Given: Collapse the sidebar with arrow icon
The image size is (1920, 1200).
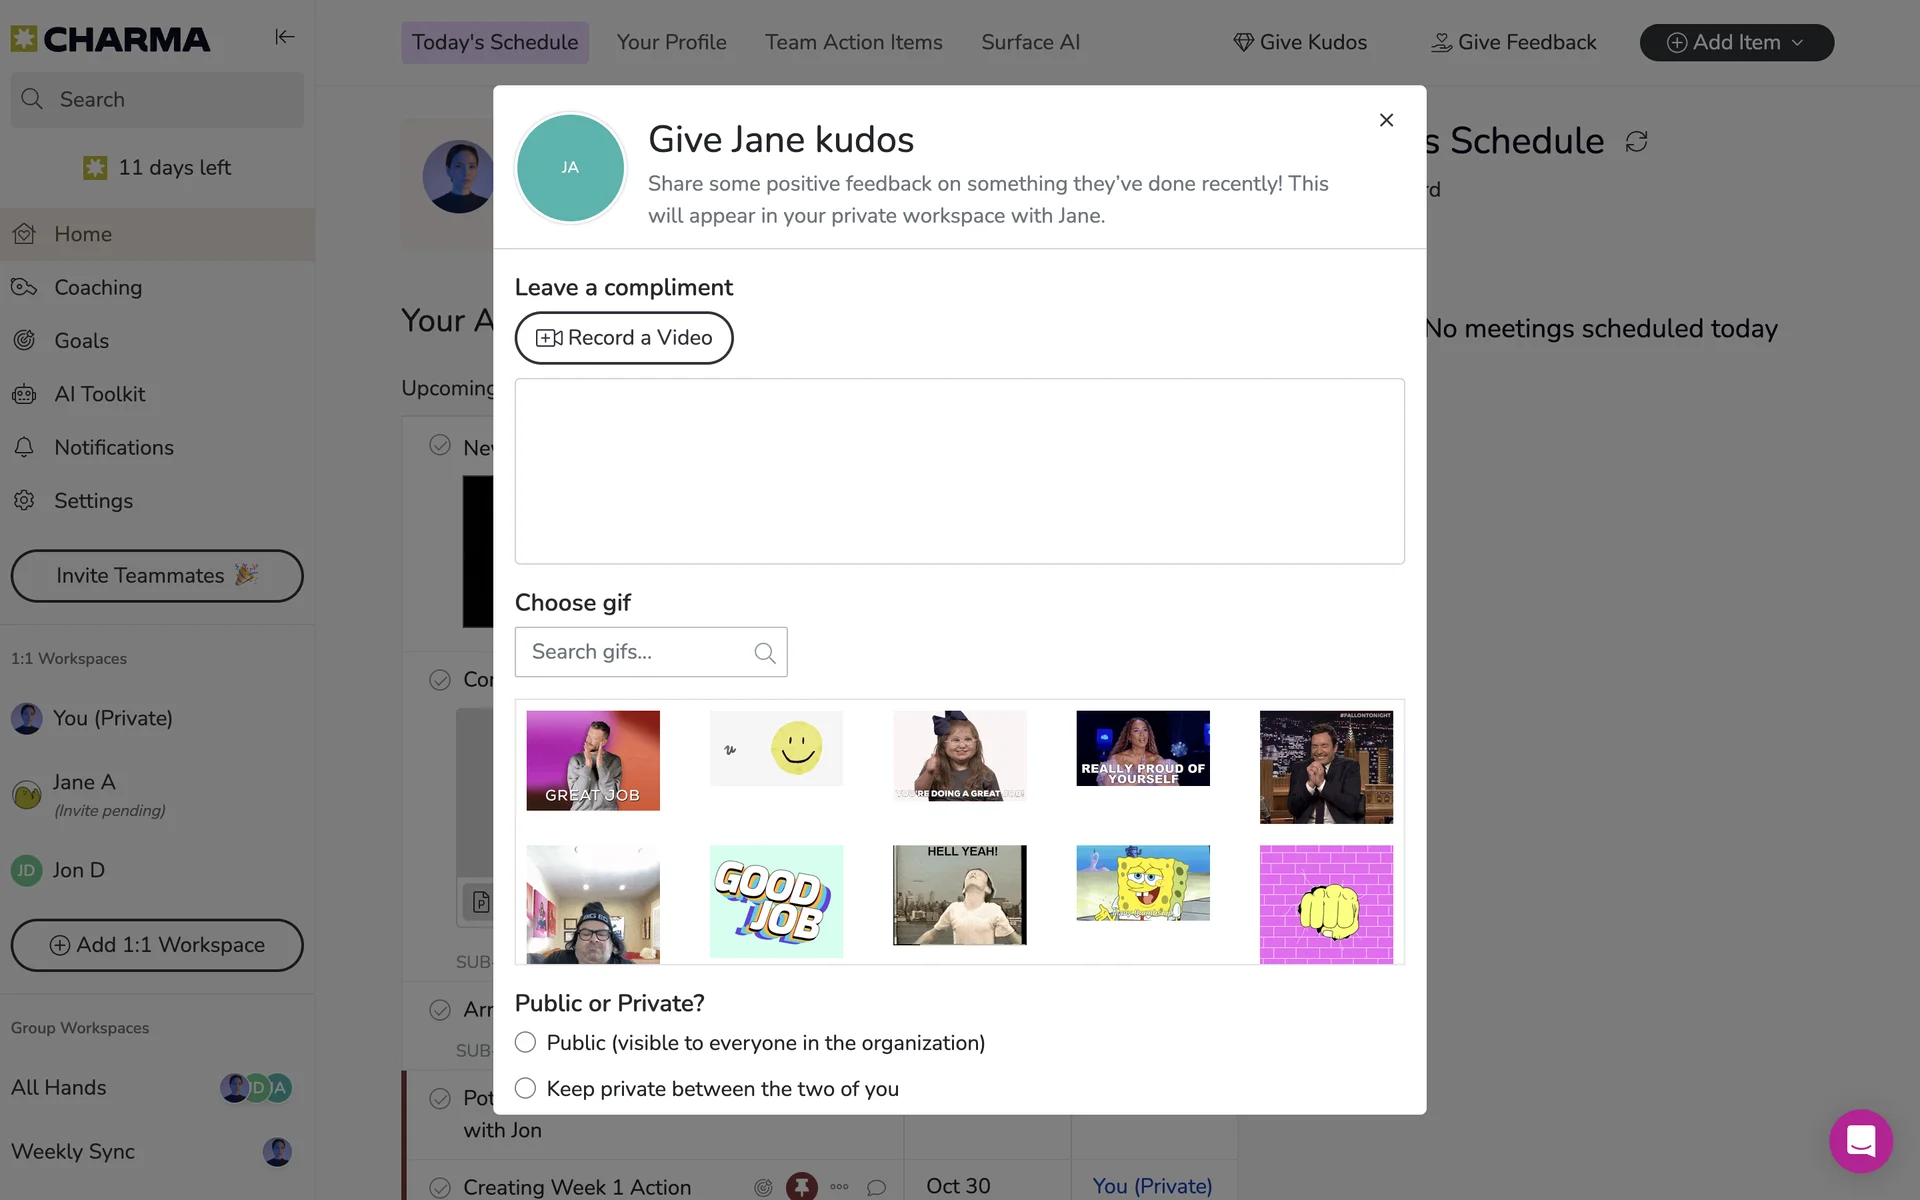Looking at the screenshot, I should coord(285,37).
